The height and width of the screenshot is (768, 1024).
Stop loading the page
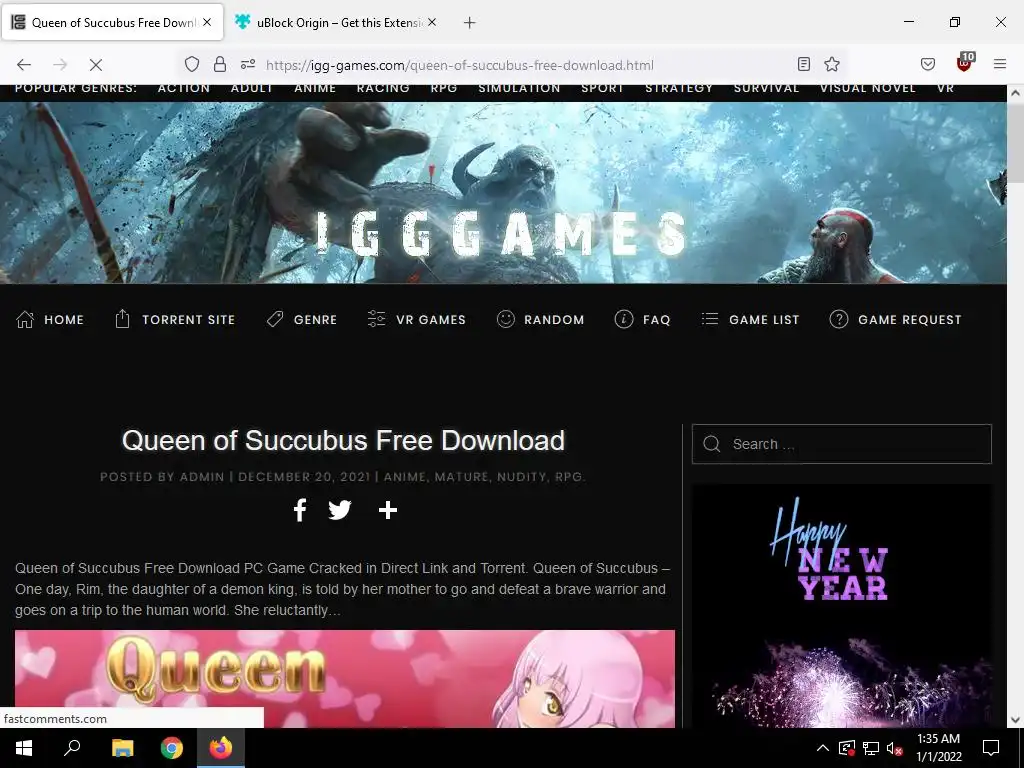click(x=95, y=64)
